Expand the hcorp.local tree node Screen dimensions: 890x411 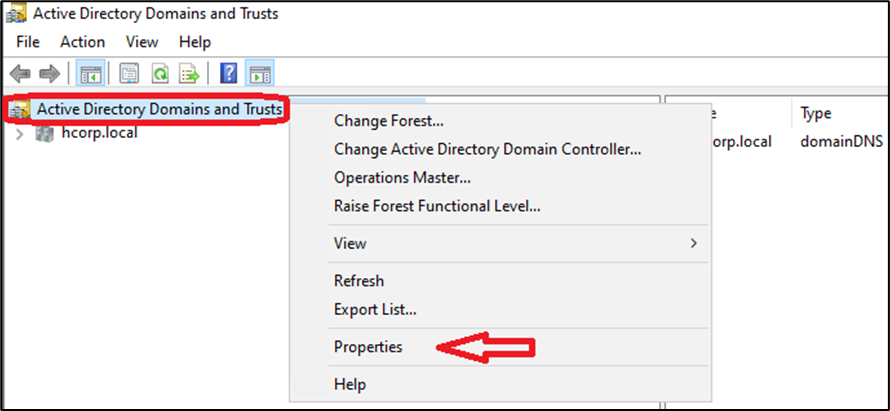tap(19, 133)
